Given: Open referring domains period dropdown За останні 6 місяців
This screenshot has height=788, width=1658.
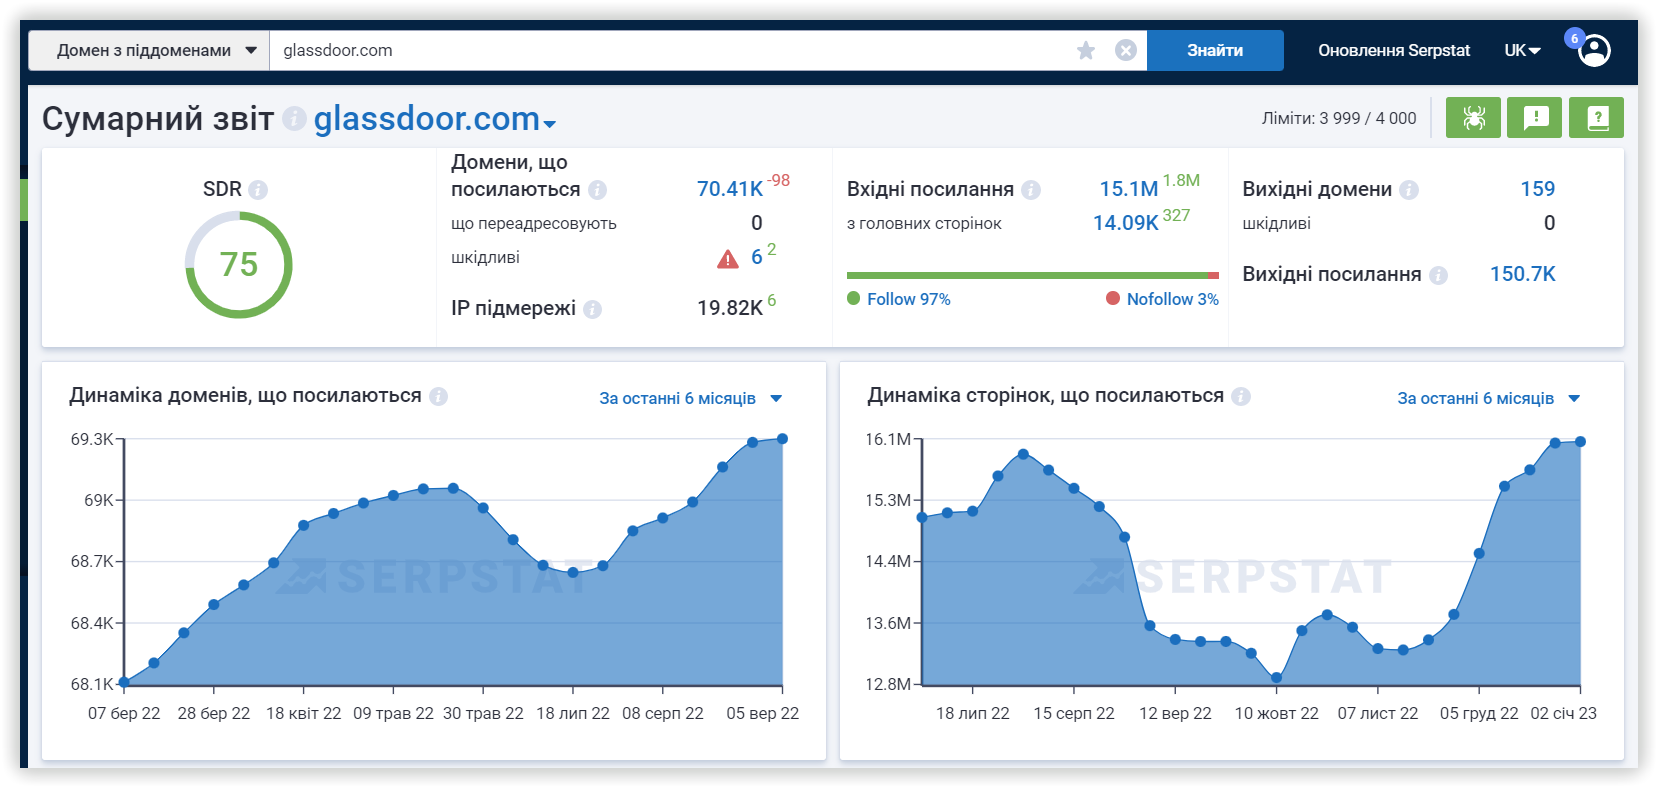Looking at the screenshot, I should click(x=690, y=398).
